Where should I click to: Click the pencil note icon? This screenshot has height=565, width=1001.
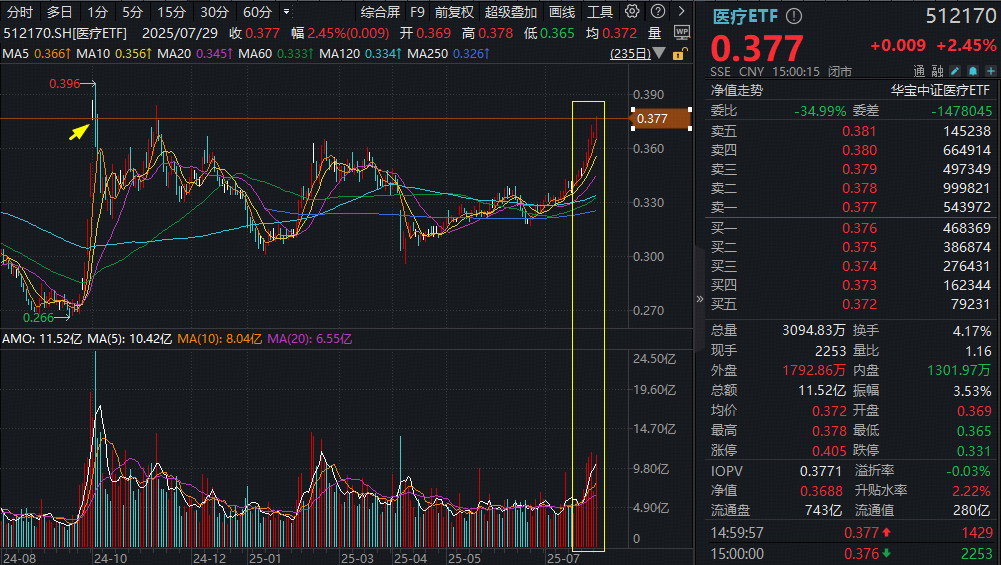coord(955,71)
